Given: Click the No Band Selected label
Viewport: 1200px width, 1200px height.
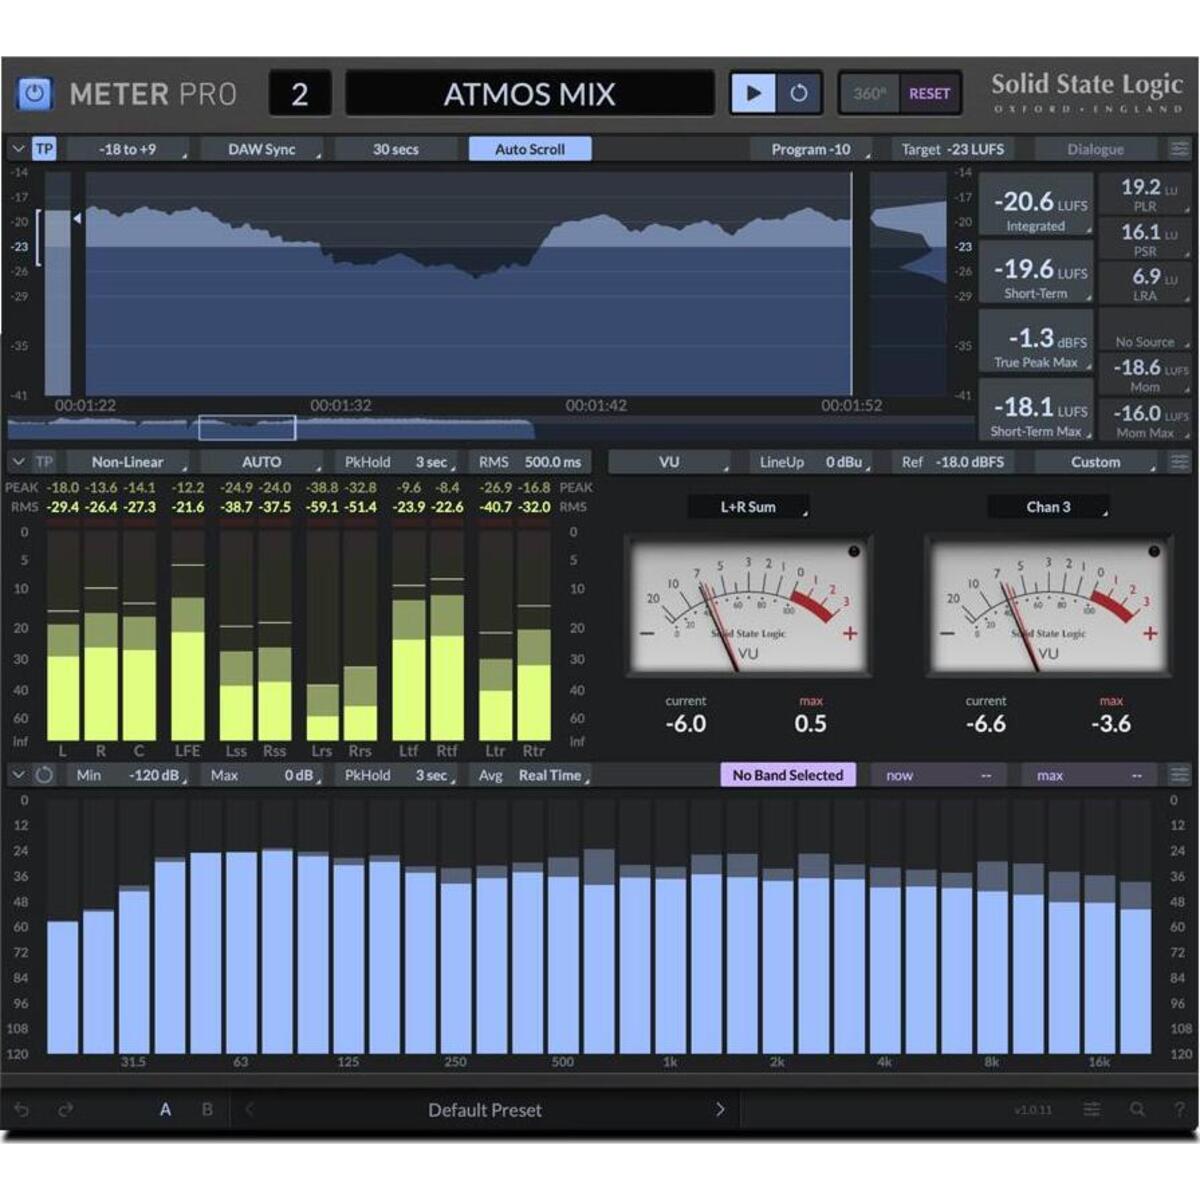Looking at the screenshot, I should point(788,775).
